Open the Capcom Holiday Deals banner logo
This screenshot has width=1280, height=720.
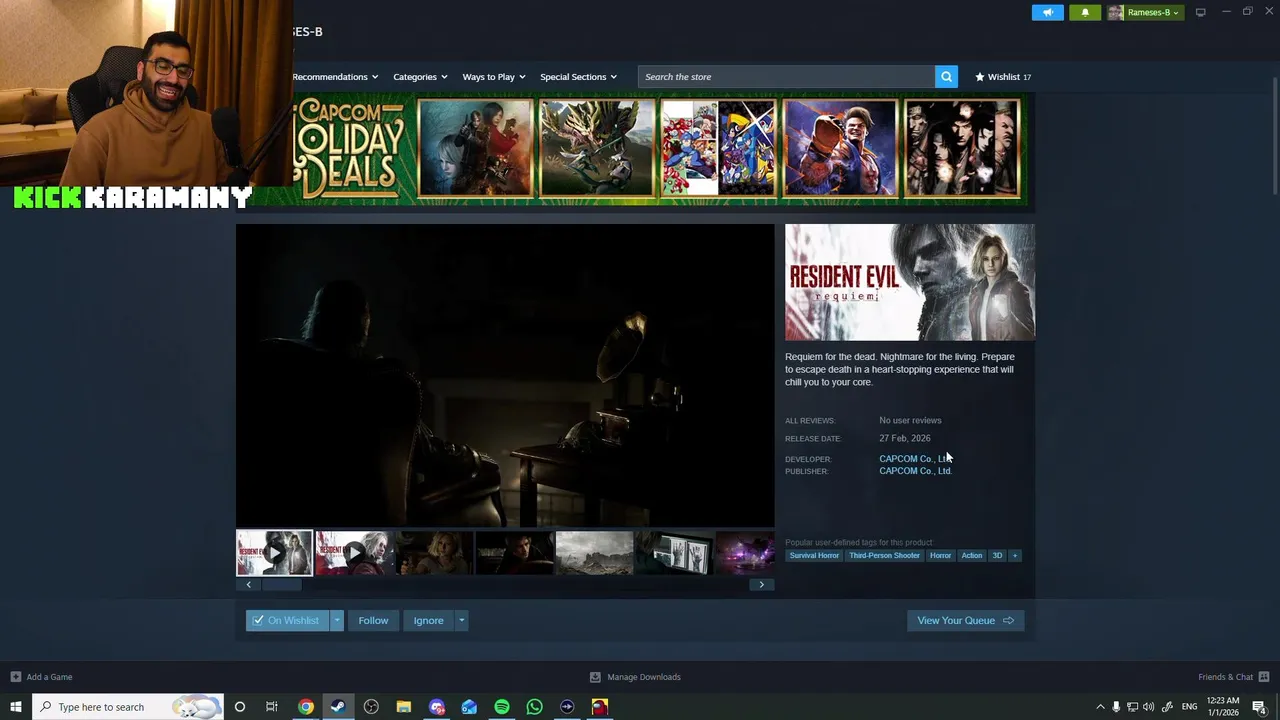(x=351, y=148)
